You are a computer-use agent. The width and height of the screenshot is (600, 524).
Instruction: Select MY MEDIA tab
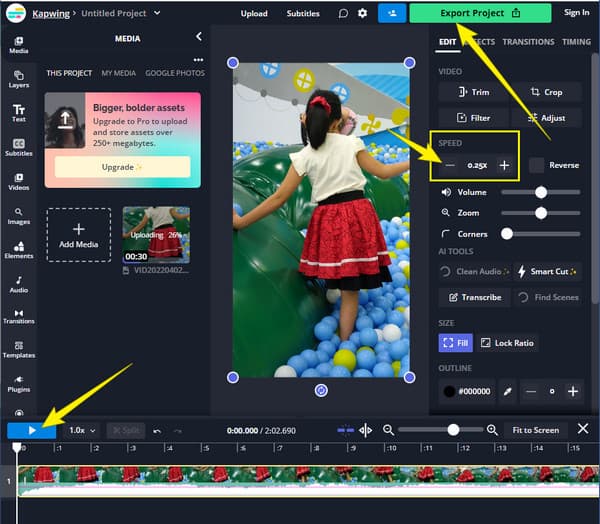tap(119, 73)
